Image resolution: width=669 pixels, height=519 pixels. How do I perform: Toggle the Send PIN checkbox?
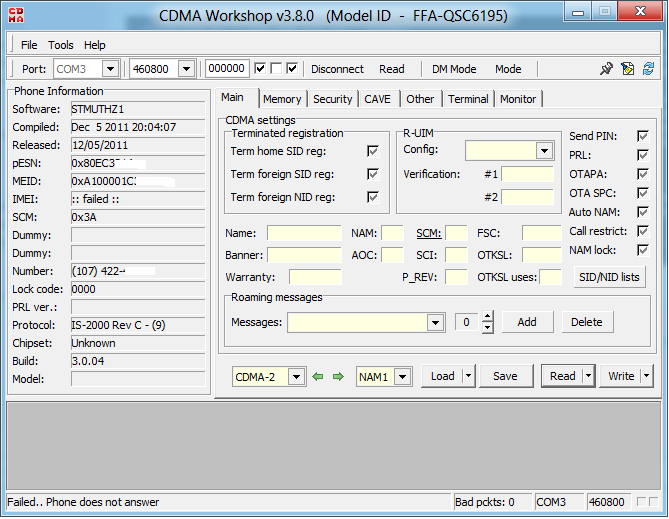[x=643, y=136]
